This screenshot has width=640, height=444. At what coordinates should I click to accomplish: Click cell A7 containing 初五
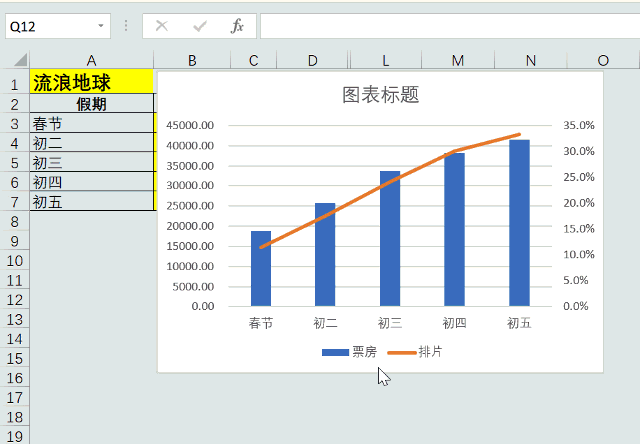[x=91, y=201]
